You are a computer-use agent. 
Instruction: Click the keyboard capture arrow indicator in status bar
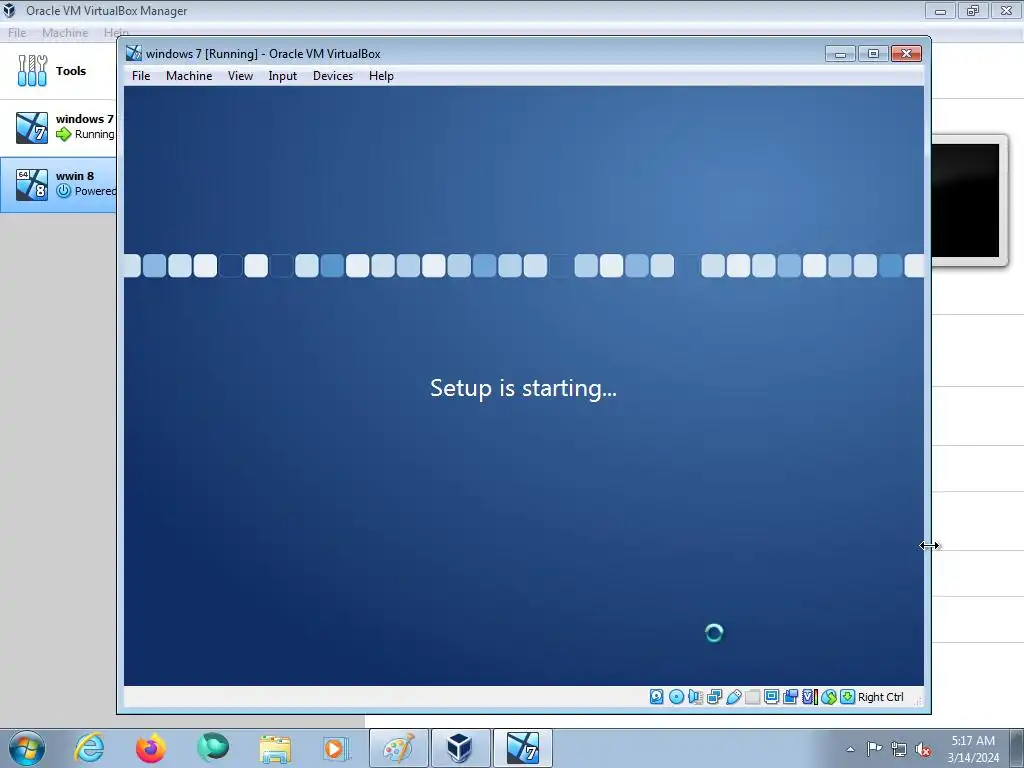point(848,697)
